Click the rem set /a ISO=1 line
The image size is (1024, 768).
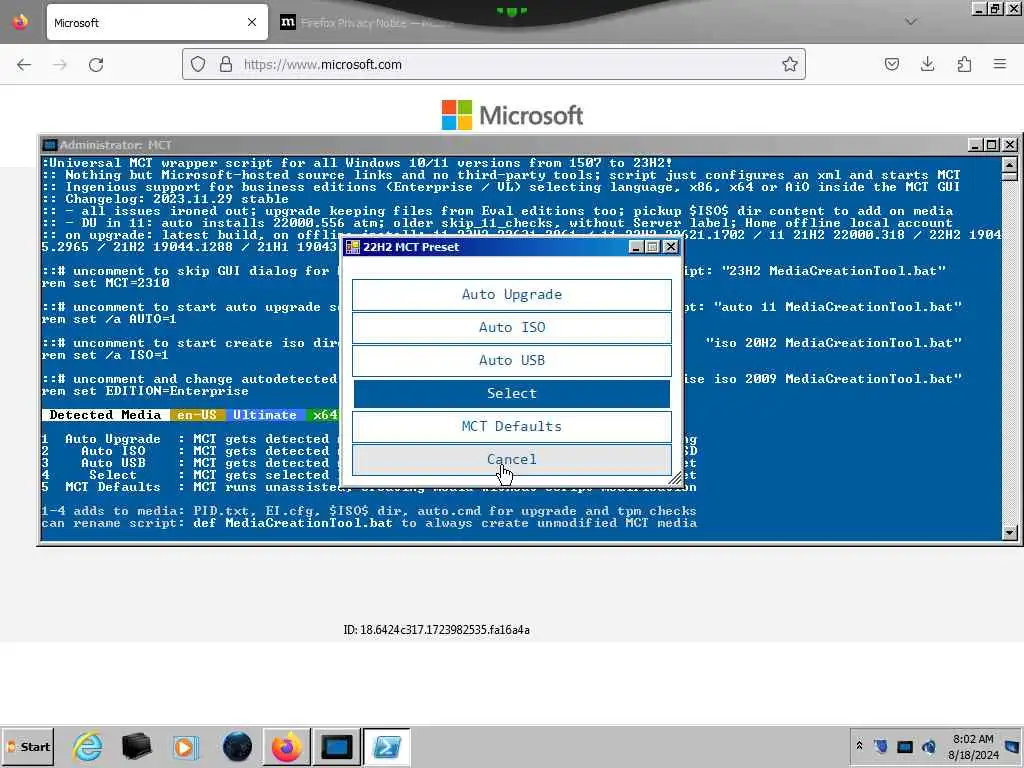coord(105,355)
